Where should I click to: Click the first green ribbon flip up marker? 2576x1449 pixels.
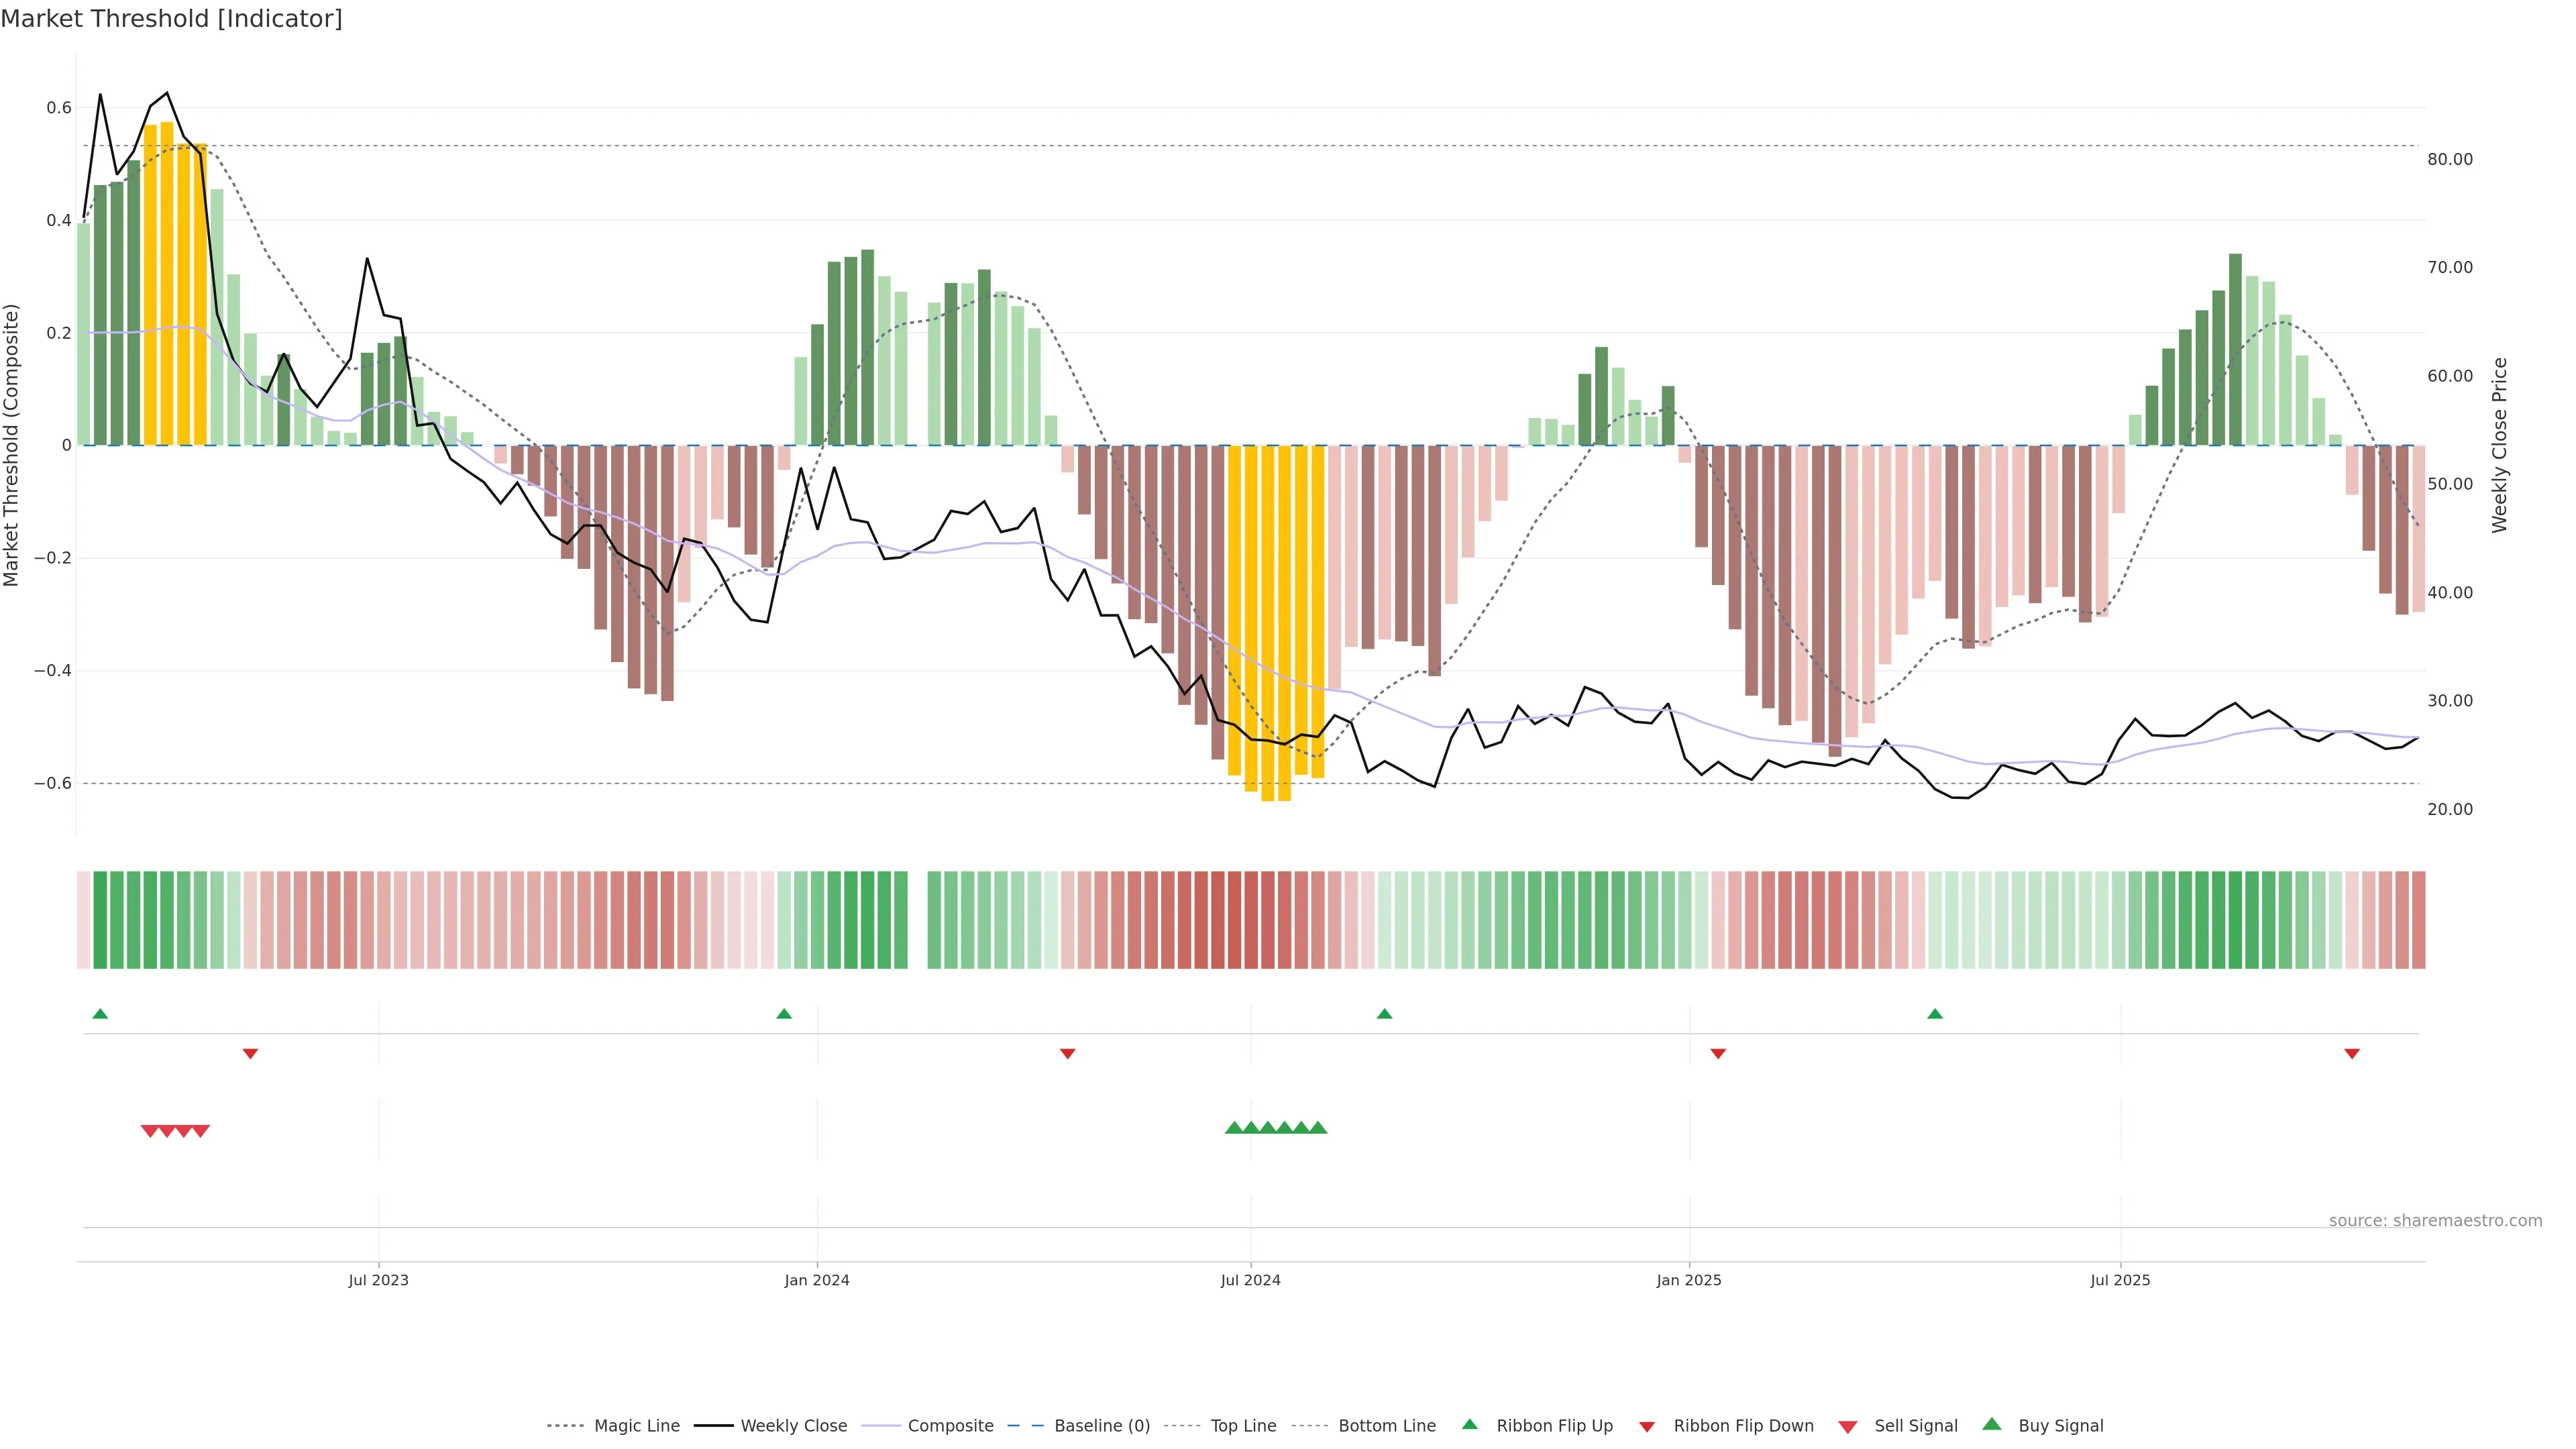pyautogui.click(x=100, y=1014)
